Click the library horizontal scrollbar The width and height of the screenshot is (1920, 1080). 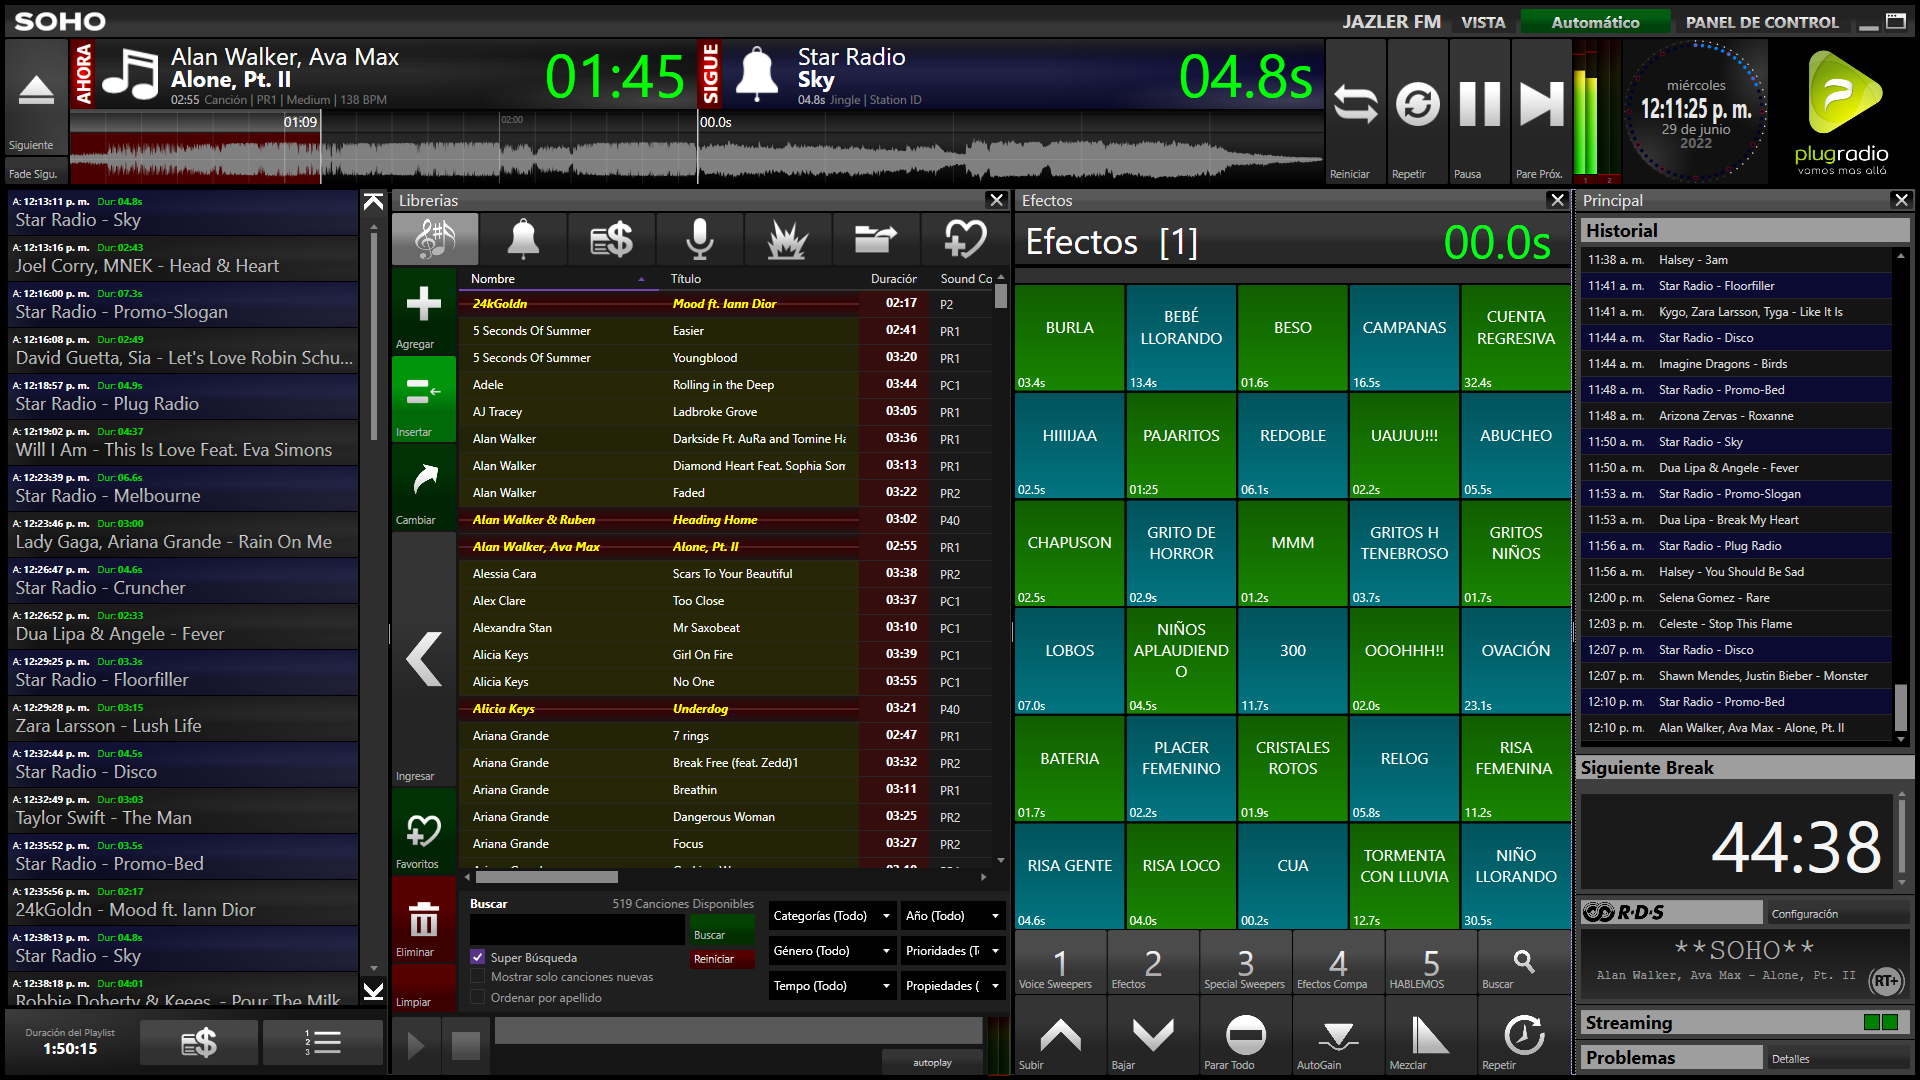point(546,877)
